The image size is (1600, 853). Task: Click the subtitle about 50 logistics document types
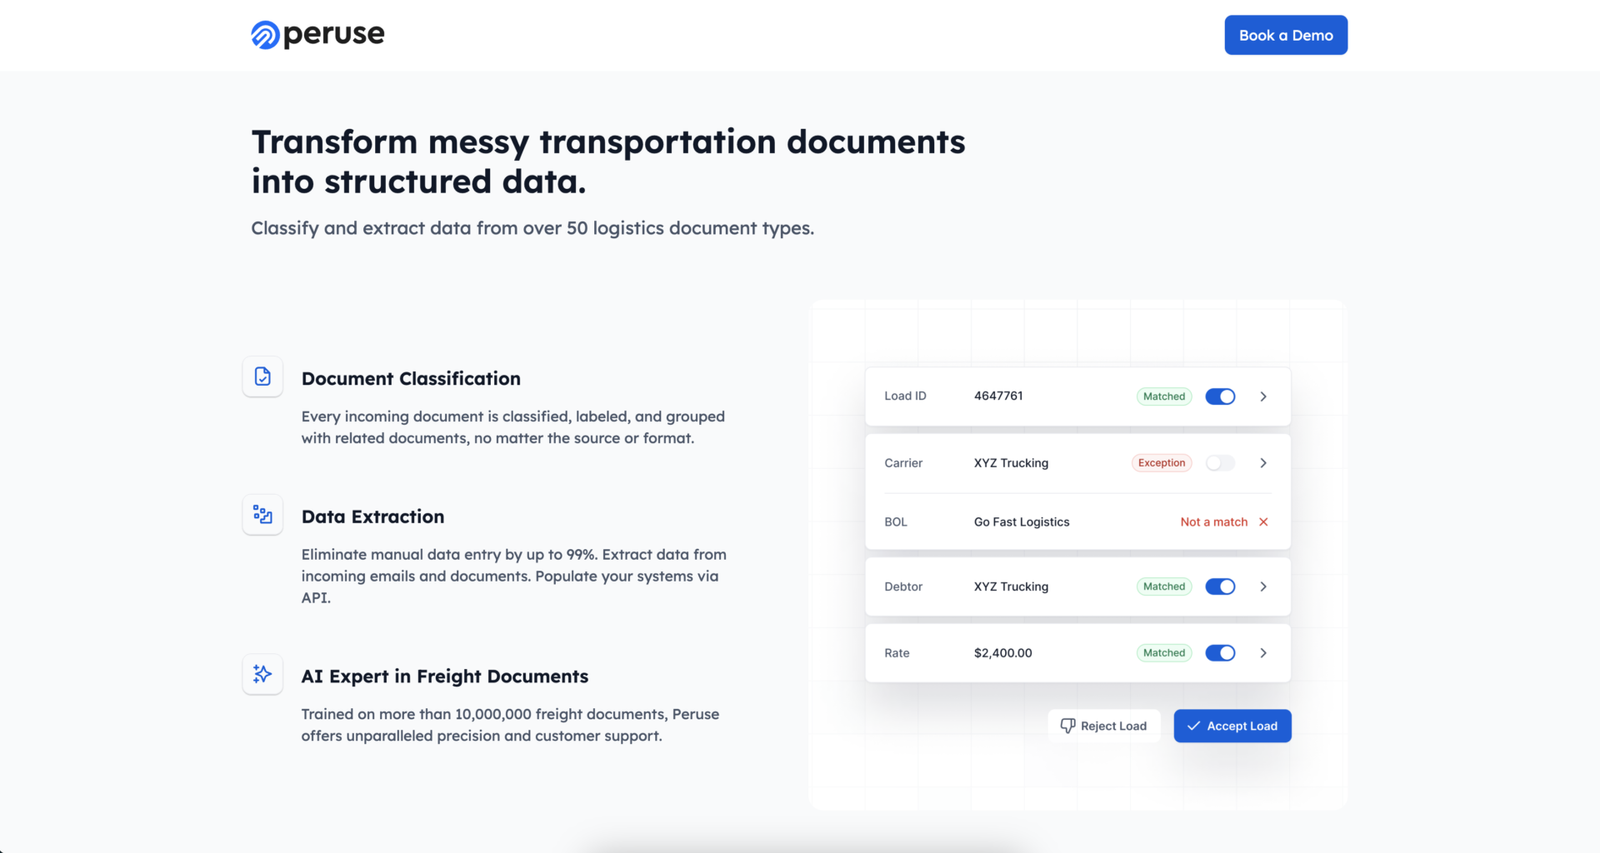(x=532, y=228)
